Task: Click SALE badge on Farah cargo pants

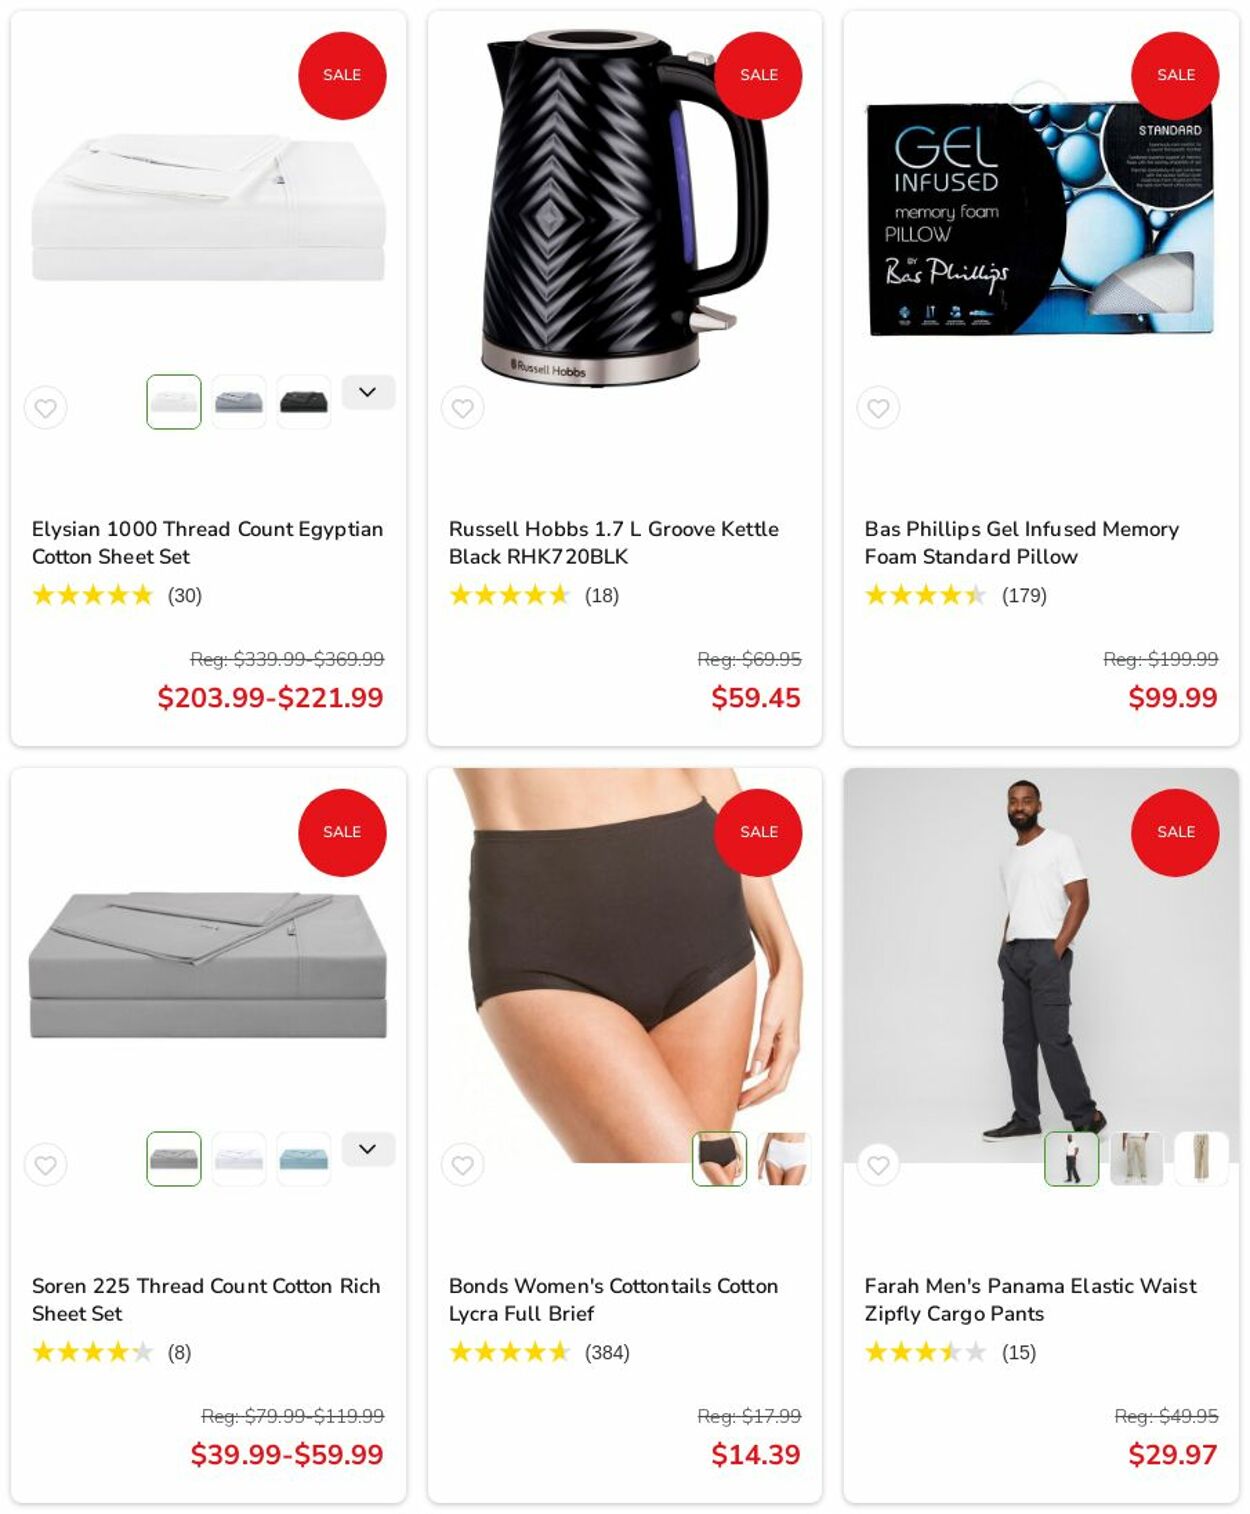Action: 1175,832
